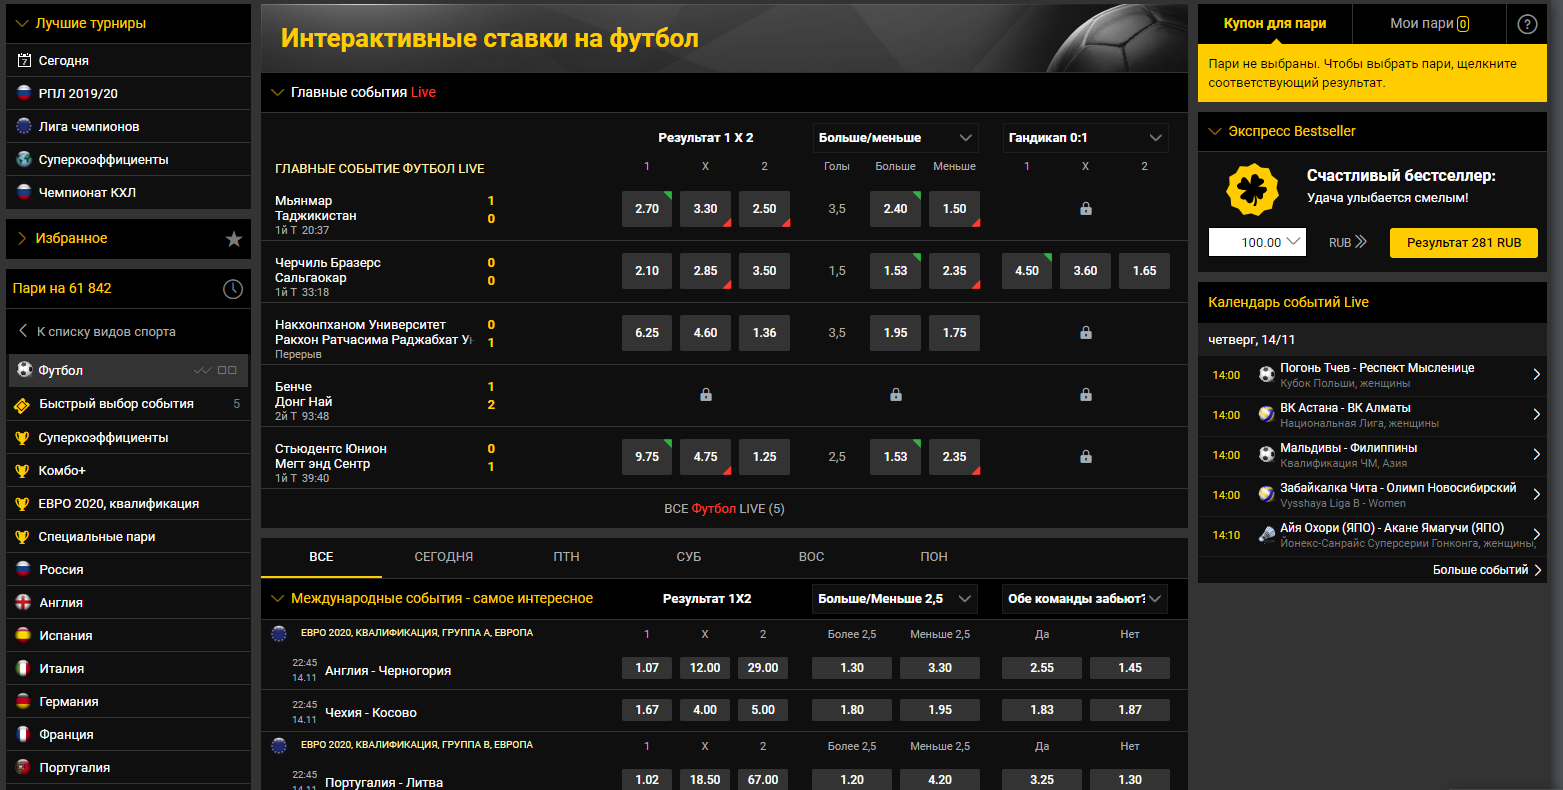Collapse the Главные события Live section
Viewport: 1563px width, 790px height.
tap(278, 93)
